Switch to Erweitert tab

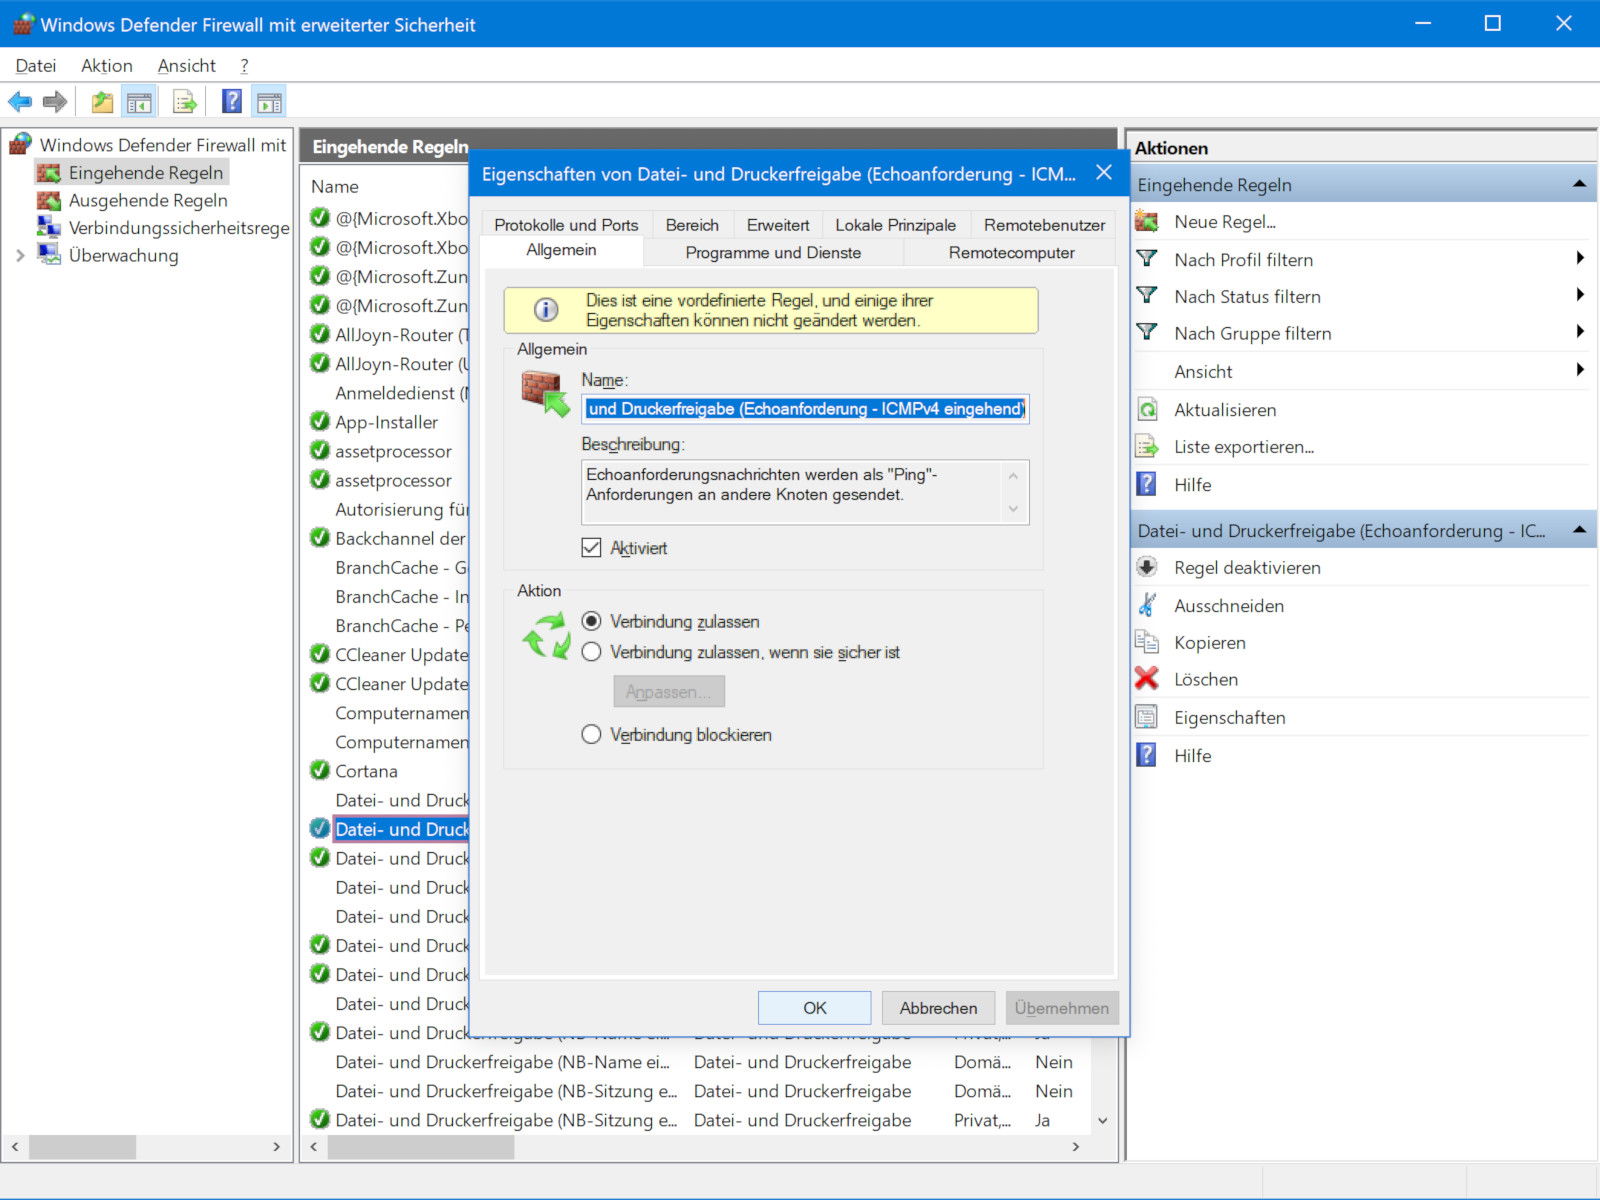pos(778,225)
